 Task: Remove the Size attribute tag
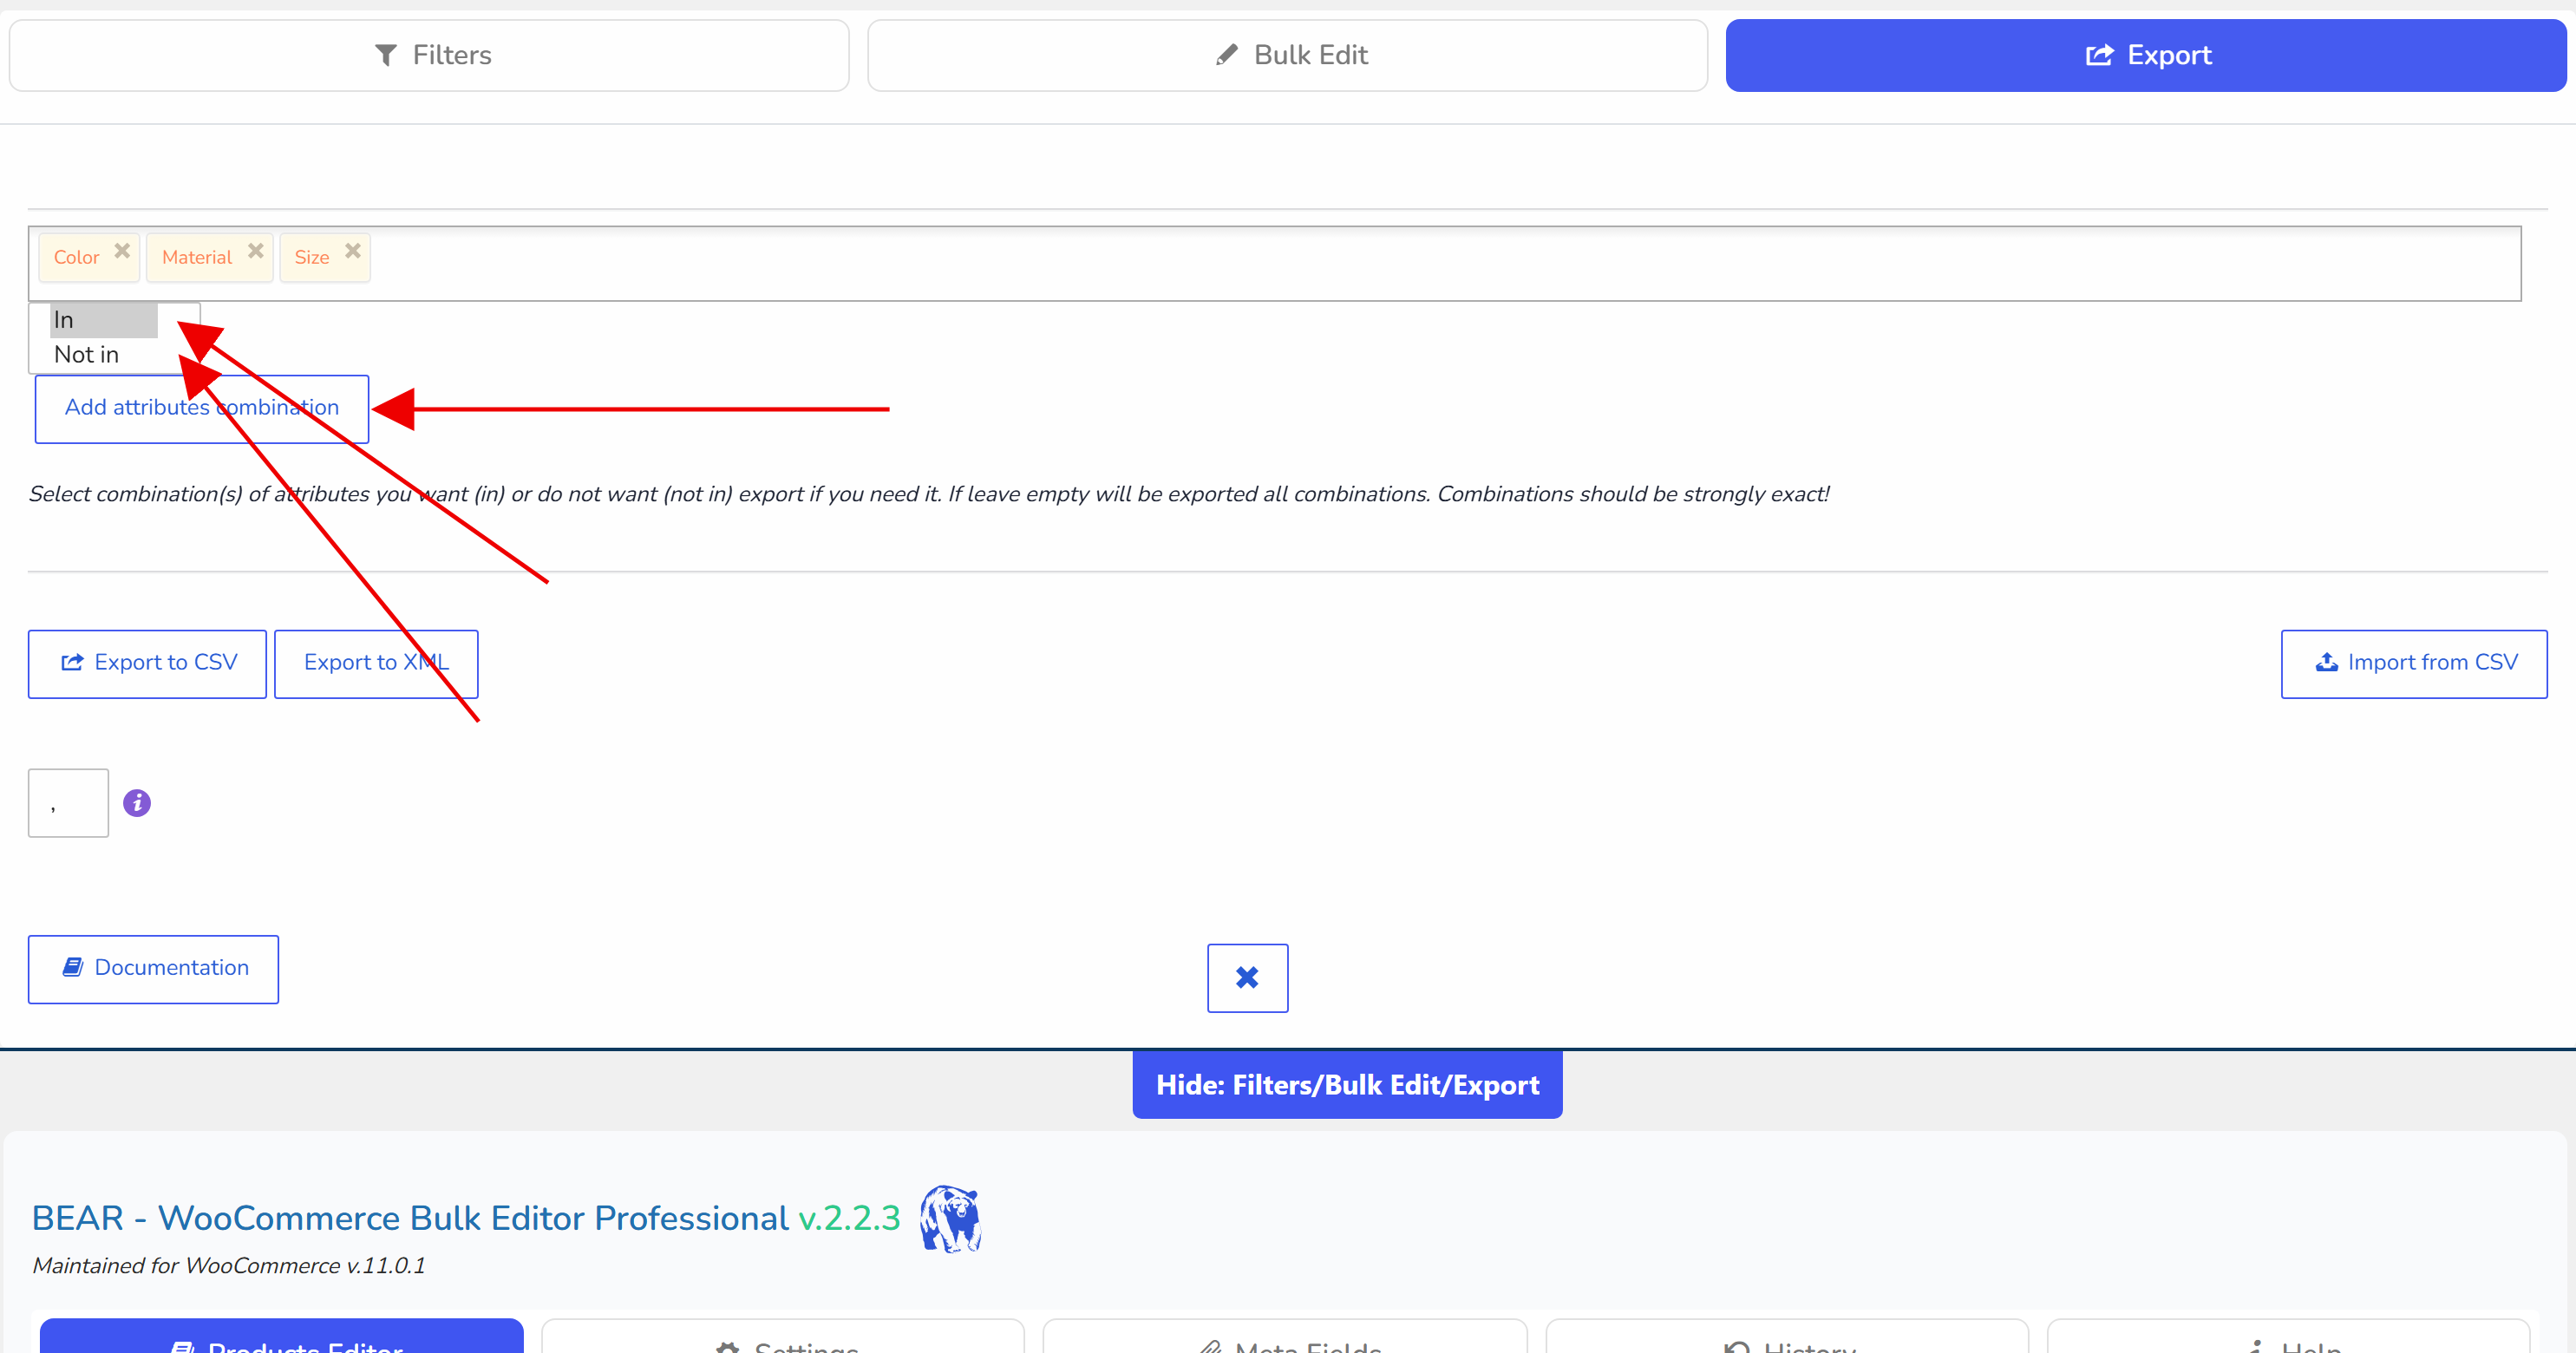pyautogui.click(x=353, y=251)
